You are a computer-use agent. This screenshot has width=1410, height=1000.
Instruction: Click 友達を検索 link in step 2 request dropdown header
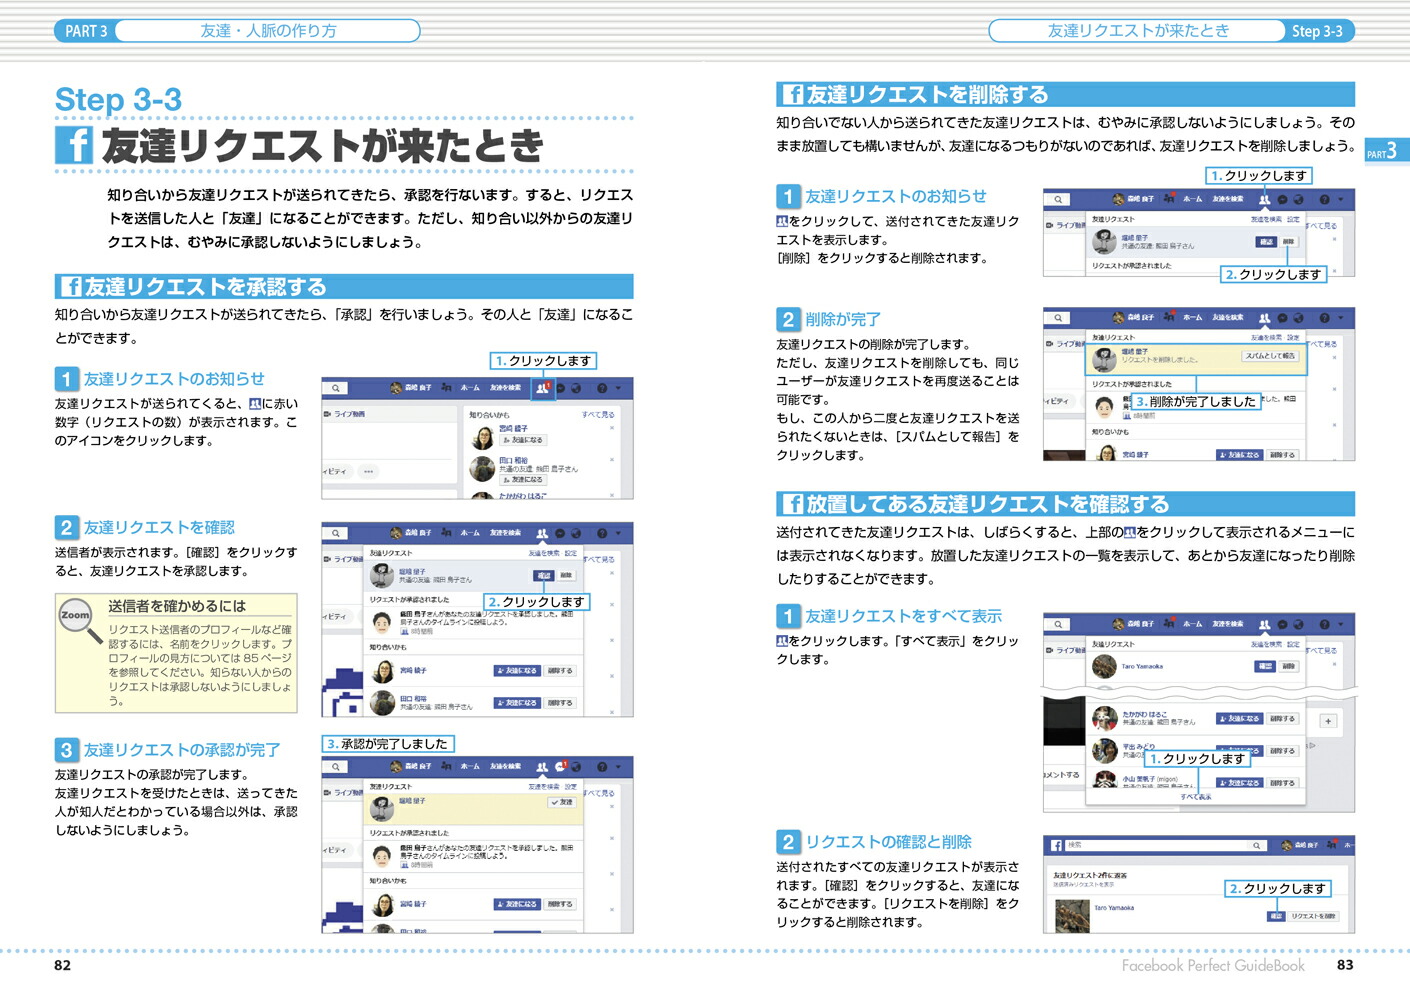point(544,553)
